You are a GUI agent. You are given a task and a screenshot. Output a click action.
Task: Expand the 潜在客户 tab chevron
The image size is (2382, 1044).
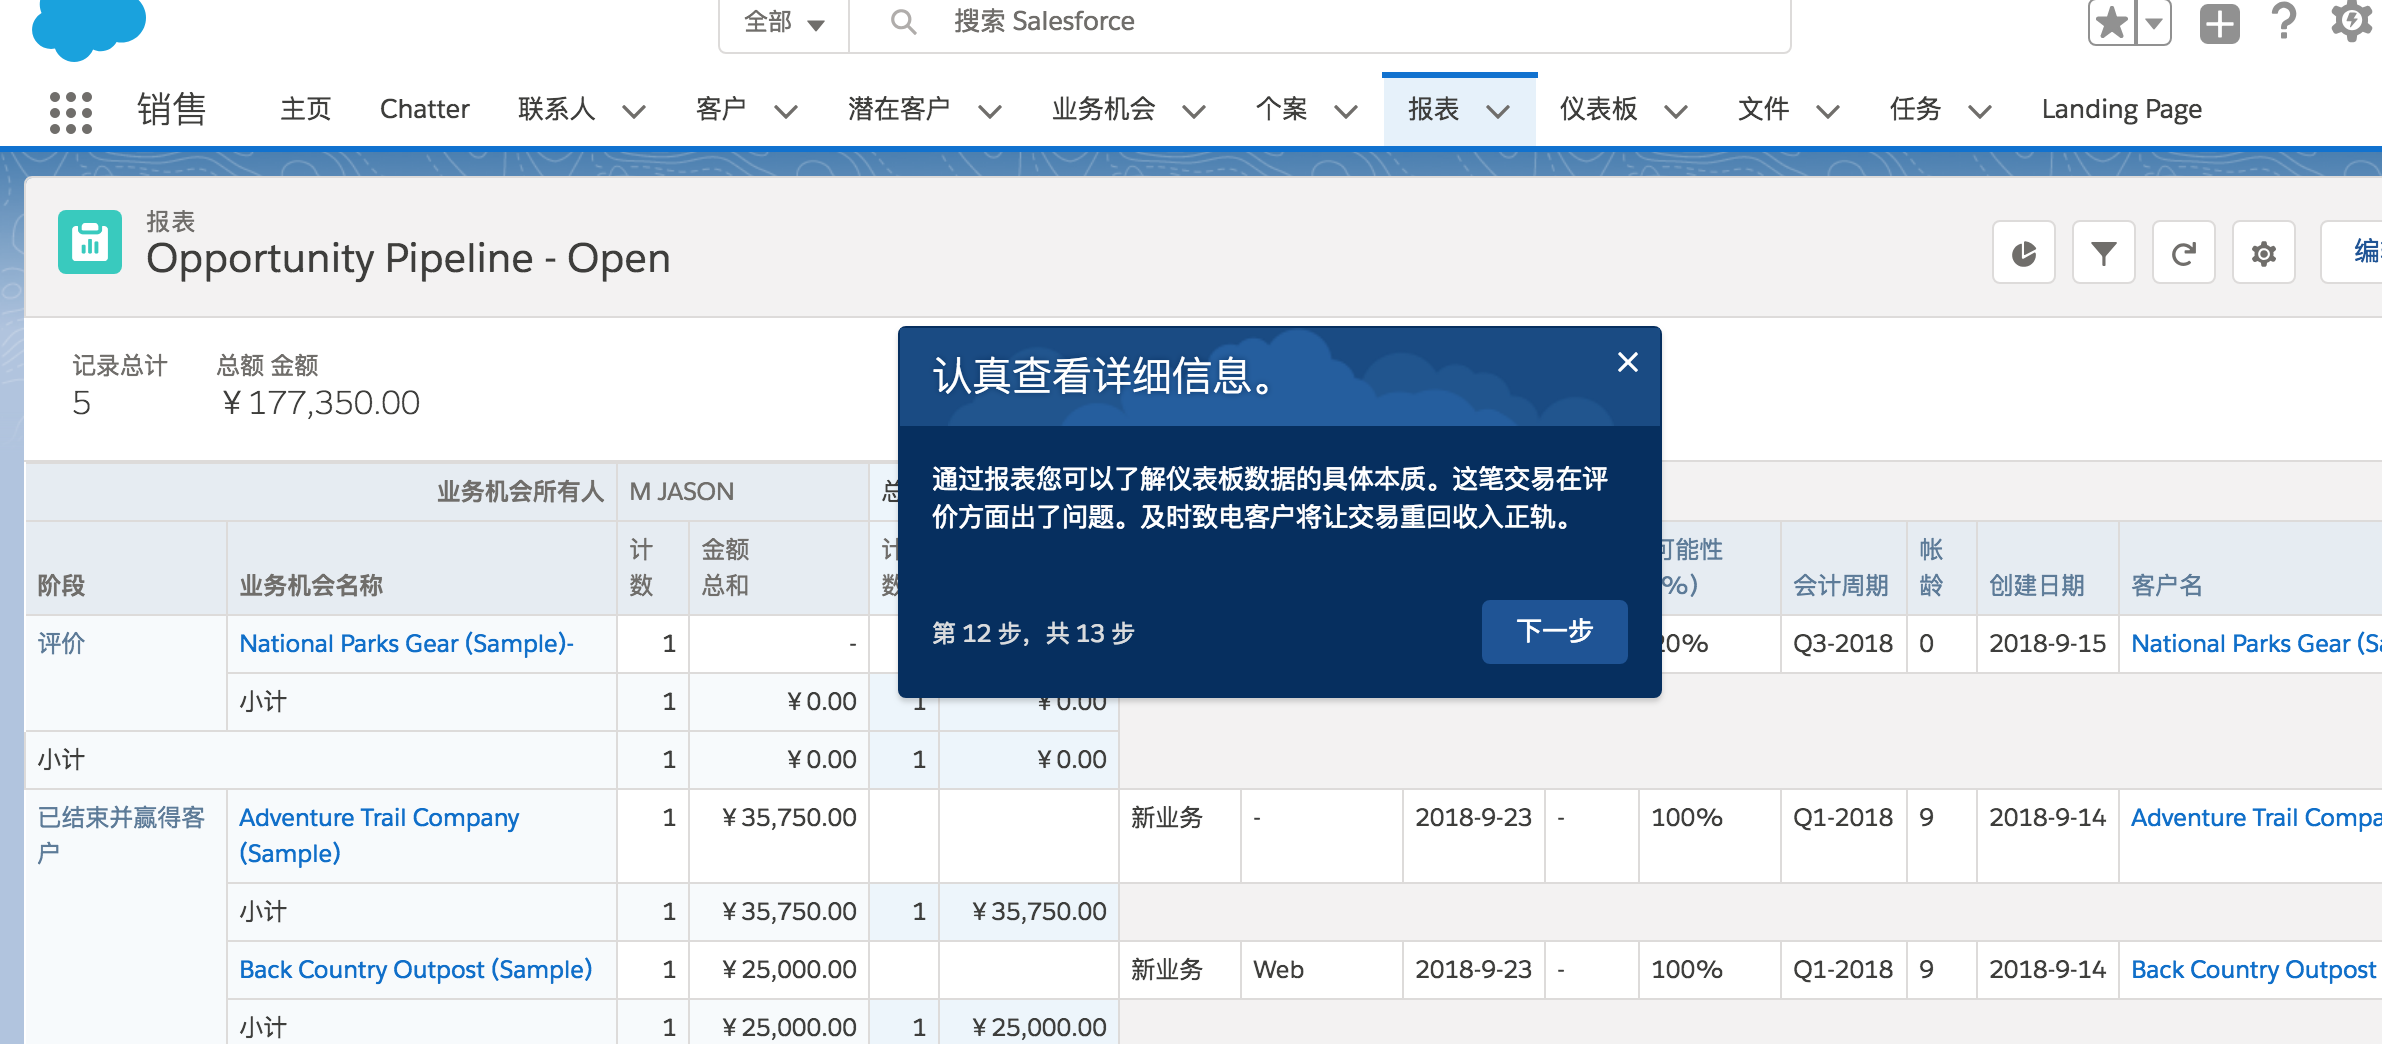click(990, 111)
